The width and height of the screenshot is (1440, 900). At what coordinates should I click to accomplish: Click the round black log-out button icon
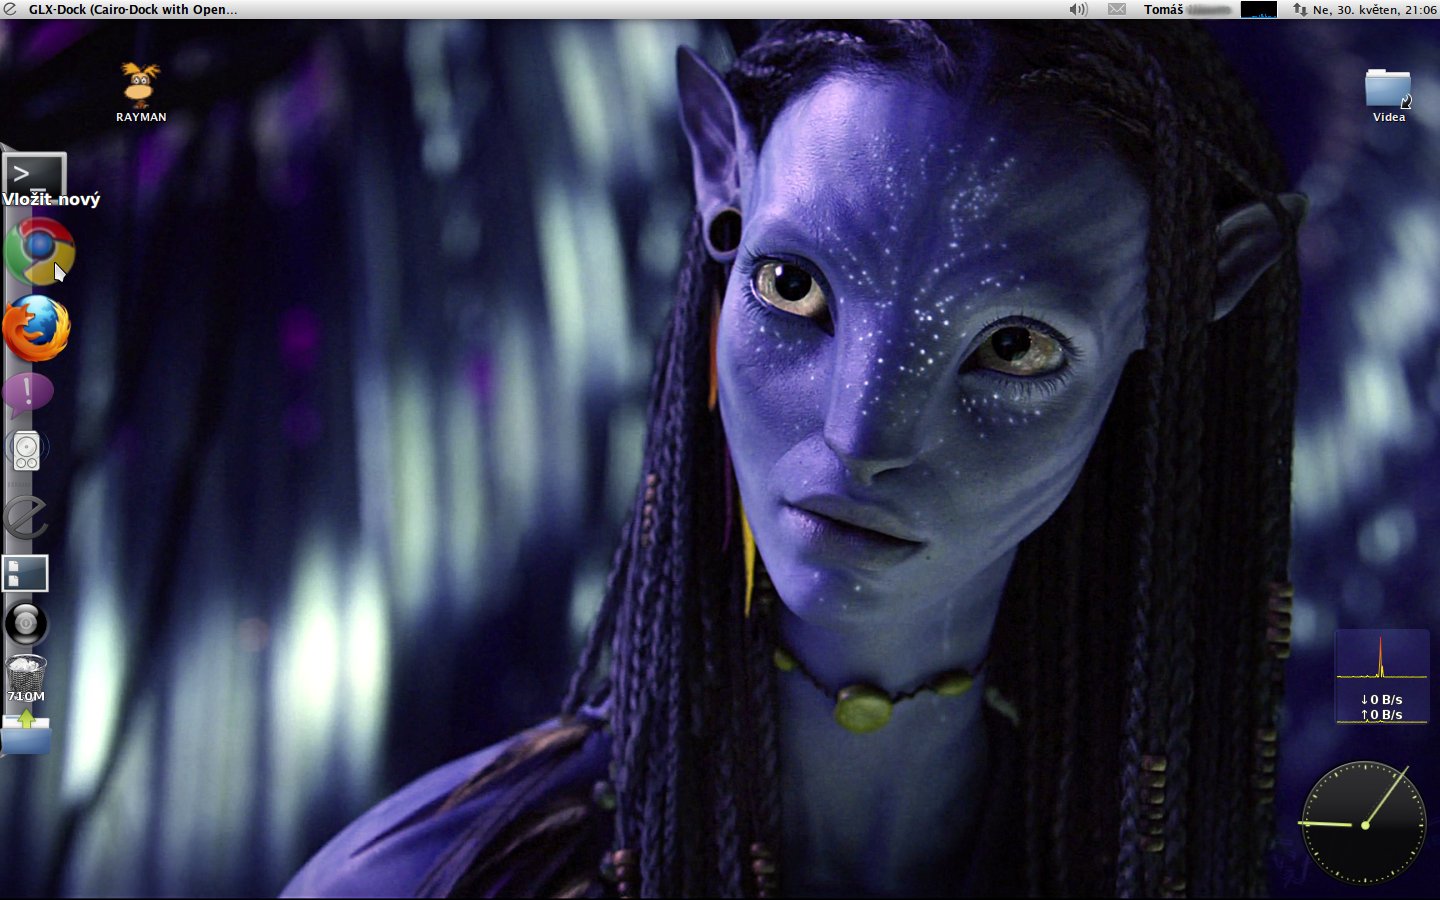(26, 624)
